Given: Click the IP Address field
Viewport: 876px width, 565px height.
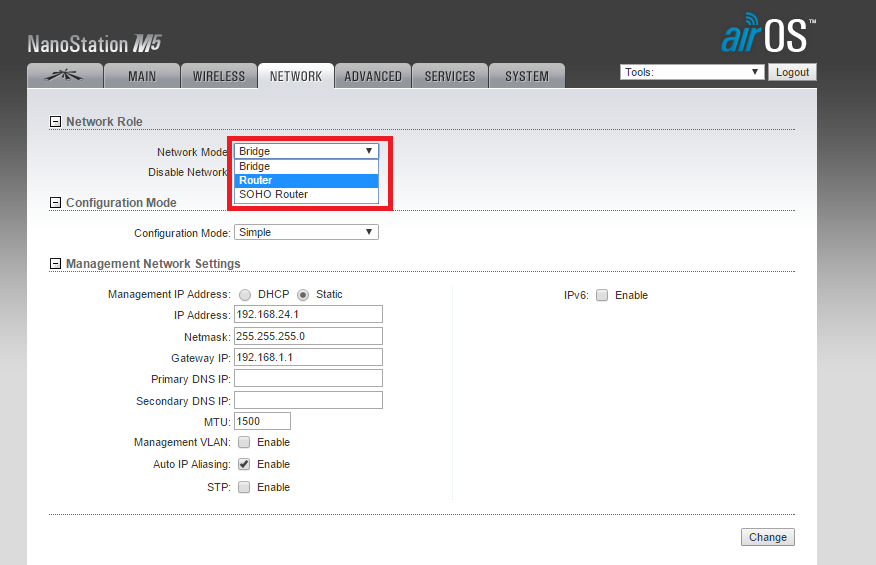Looking at the screenshot, I should pyautogui.click(x=308, y=314).
